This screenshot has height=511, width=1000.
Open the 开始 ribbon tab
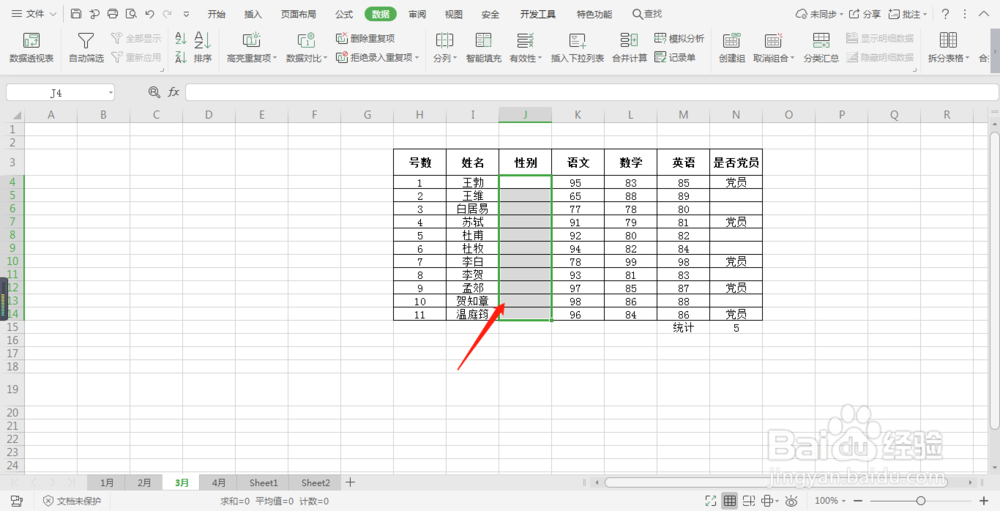tap(216, 14)
